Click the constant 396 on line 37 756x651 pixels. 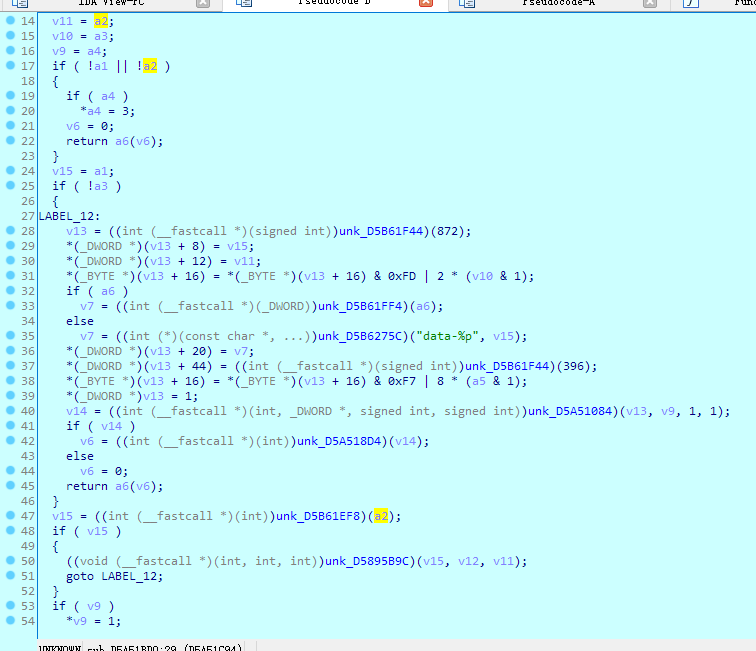[x=573, y=366]
